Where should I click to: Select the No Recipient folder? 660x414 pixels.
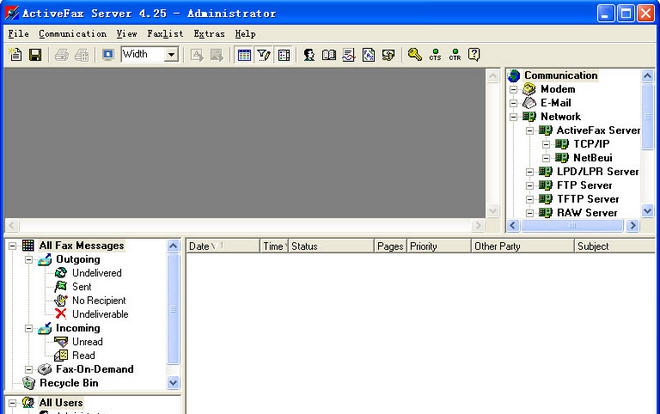[x=99, y=300]
